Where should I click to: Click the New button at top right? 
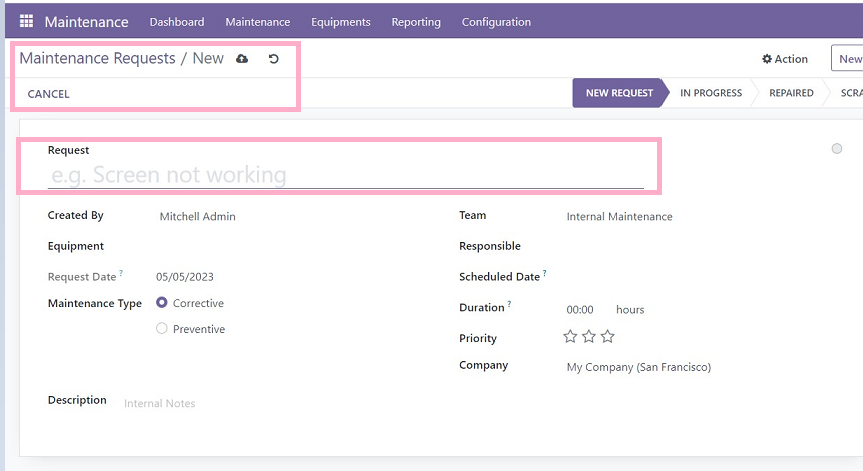point(848,59)
